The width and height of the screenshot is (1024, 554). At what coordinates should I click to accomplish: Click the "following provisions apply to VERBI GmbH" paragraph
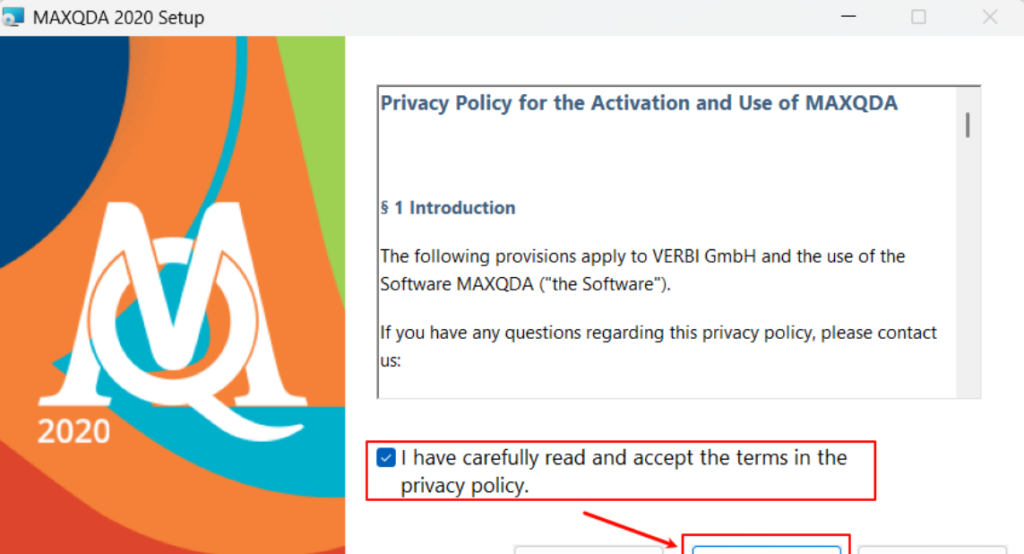pyautogui.click(x=642, y=270)
